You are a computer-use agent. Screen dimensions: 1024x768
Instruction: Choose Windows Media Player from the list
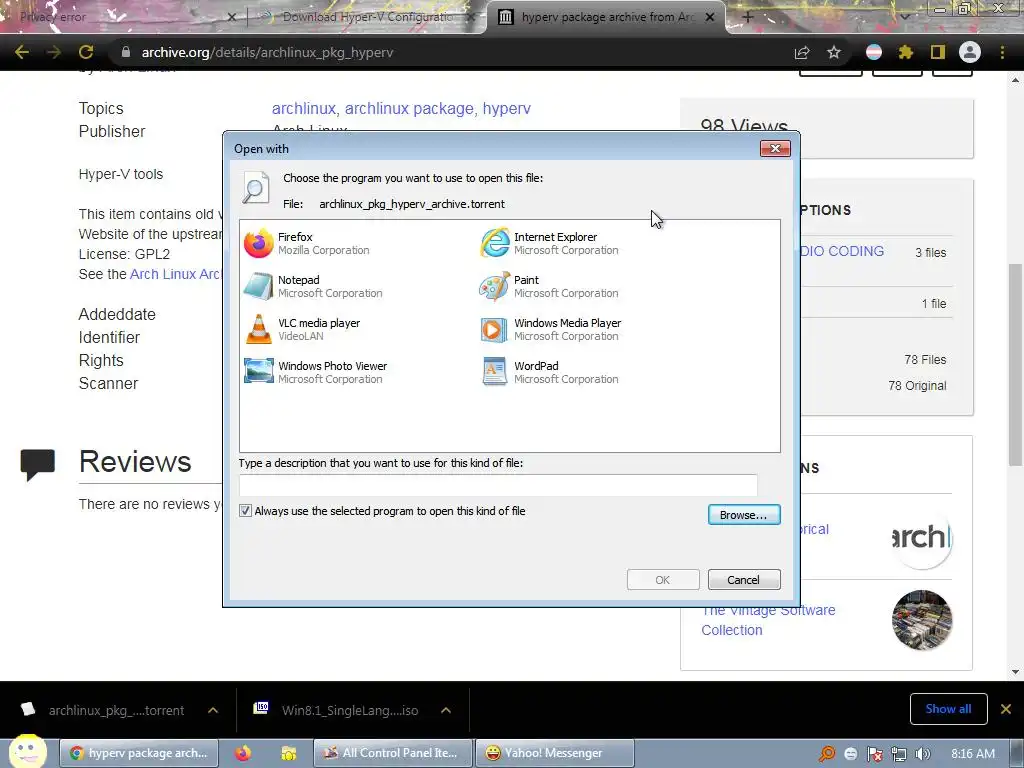(x=551, y=329)
